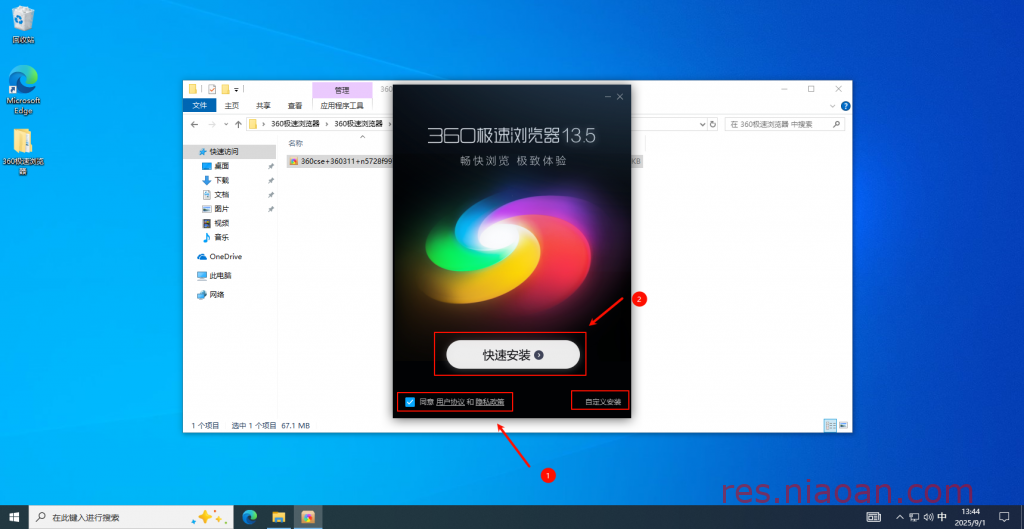Show hidden system tray icons
1024x529 pixels.
pyautogui.click(x=900, y=517)
